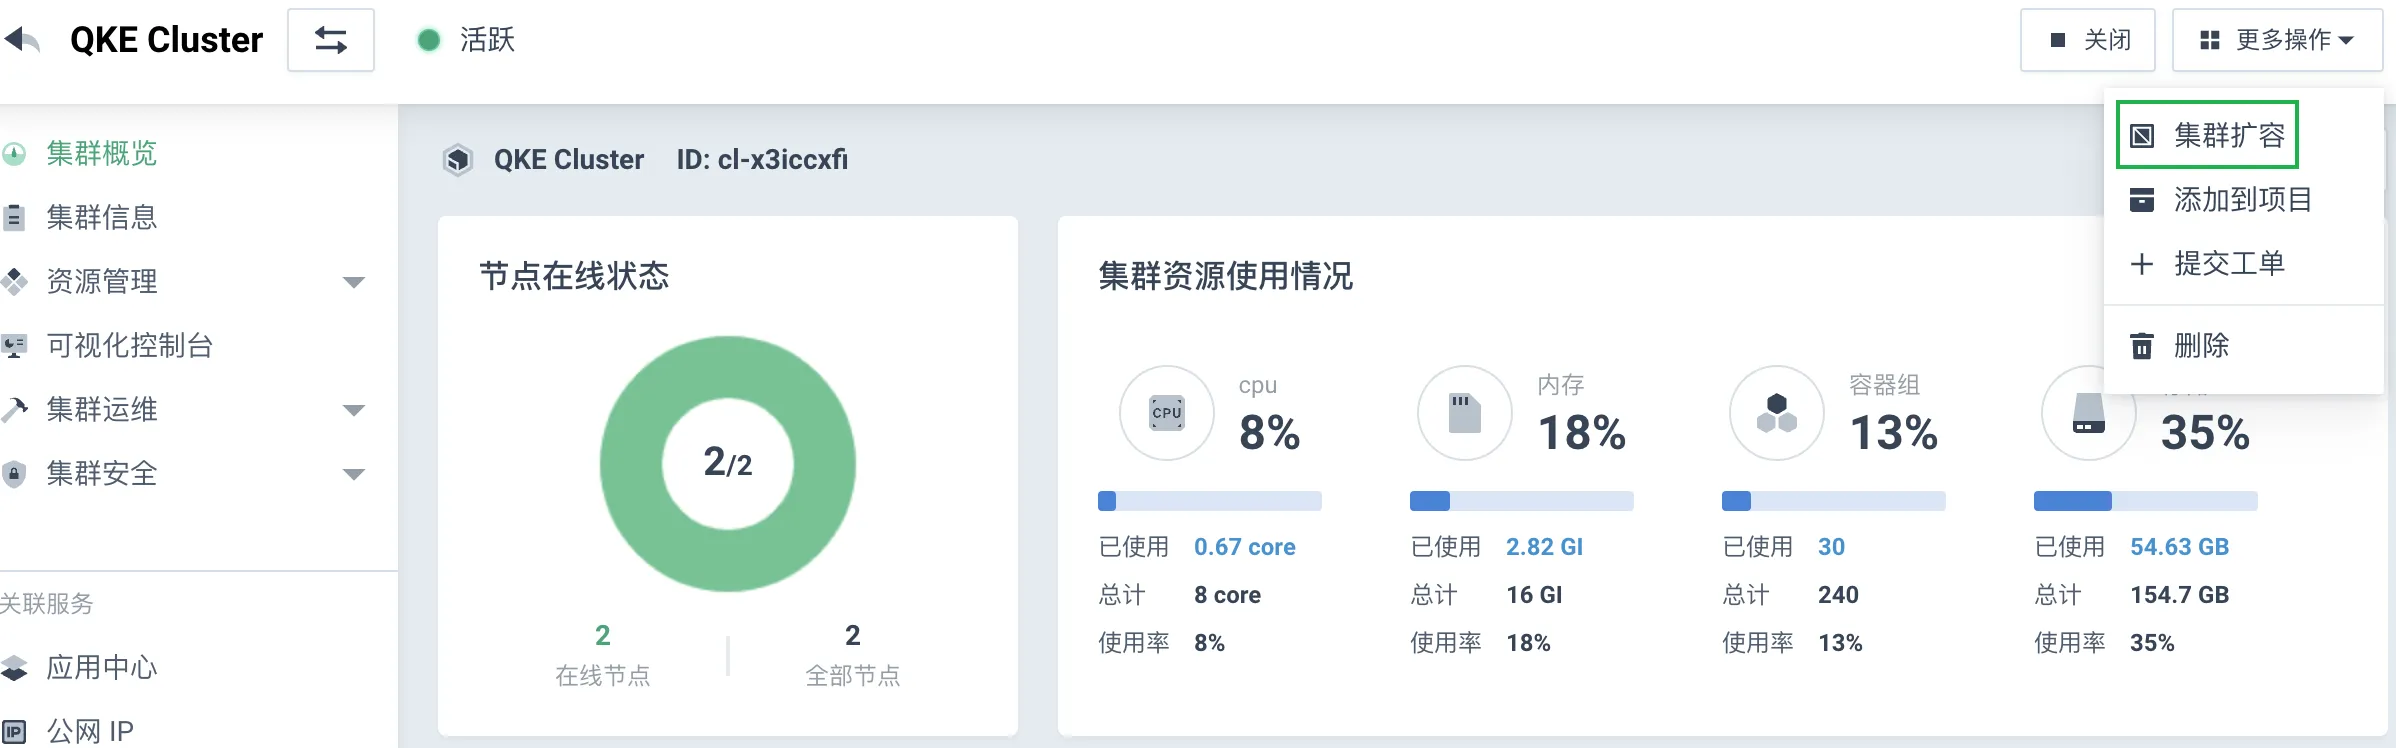
Task: Click the memory usage progress bar
Action: [1521, 501]
